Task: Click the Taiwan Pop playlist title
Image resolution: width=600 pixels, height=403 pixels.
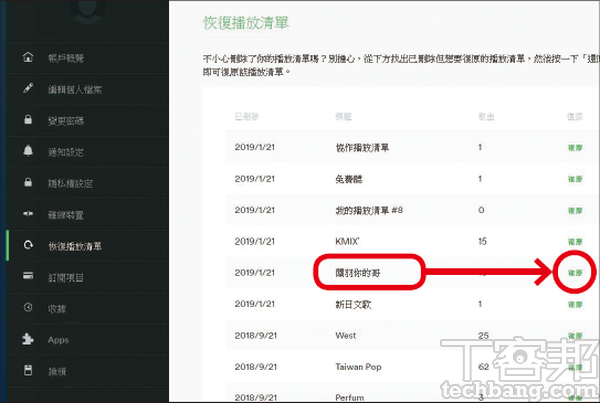Action: (x=358, y=367)
